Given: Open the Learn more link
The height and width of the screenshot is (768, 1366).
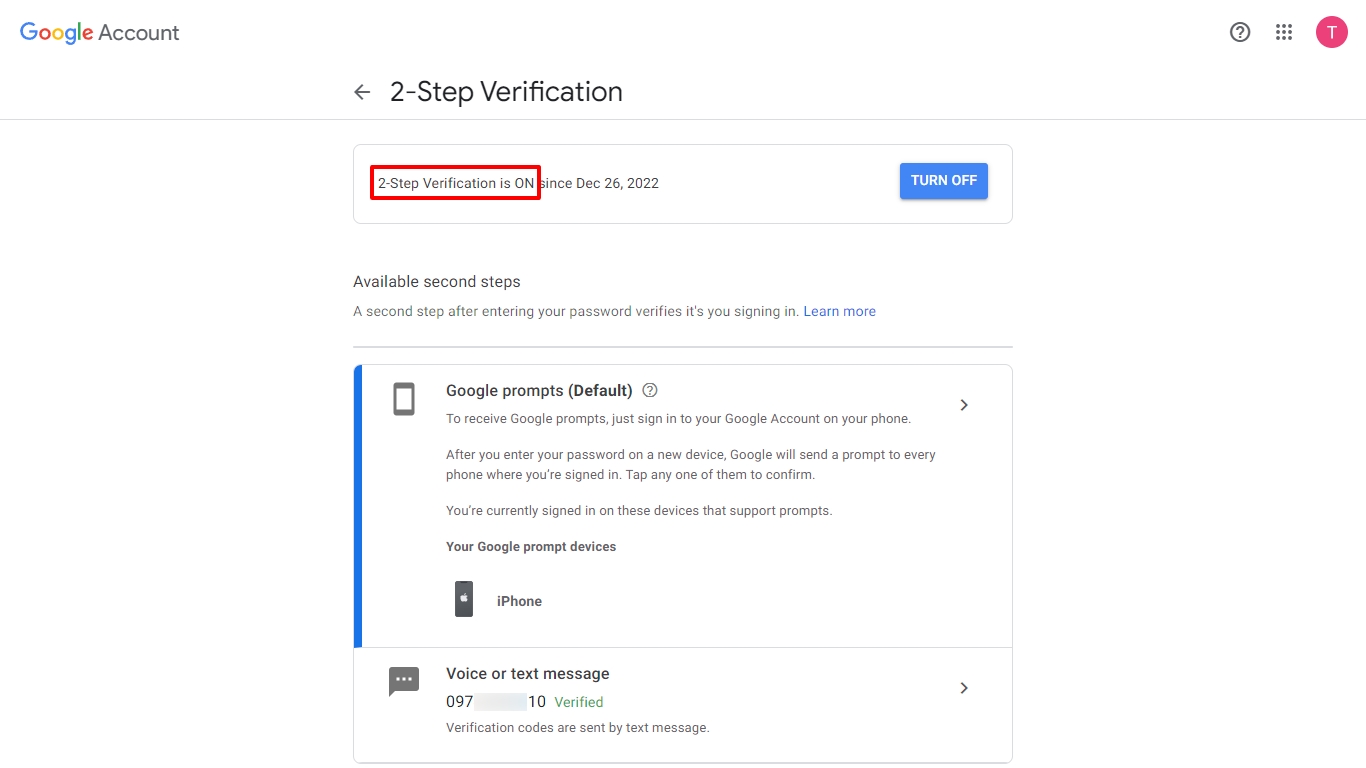Looking at the screenshot, I should point(839,311).
